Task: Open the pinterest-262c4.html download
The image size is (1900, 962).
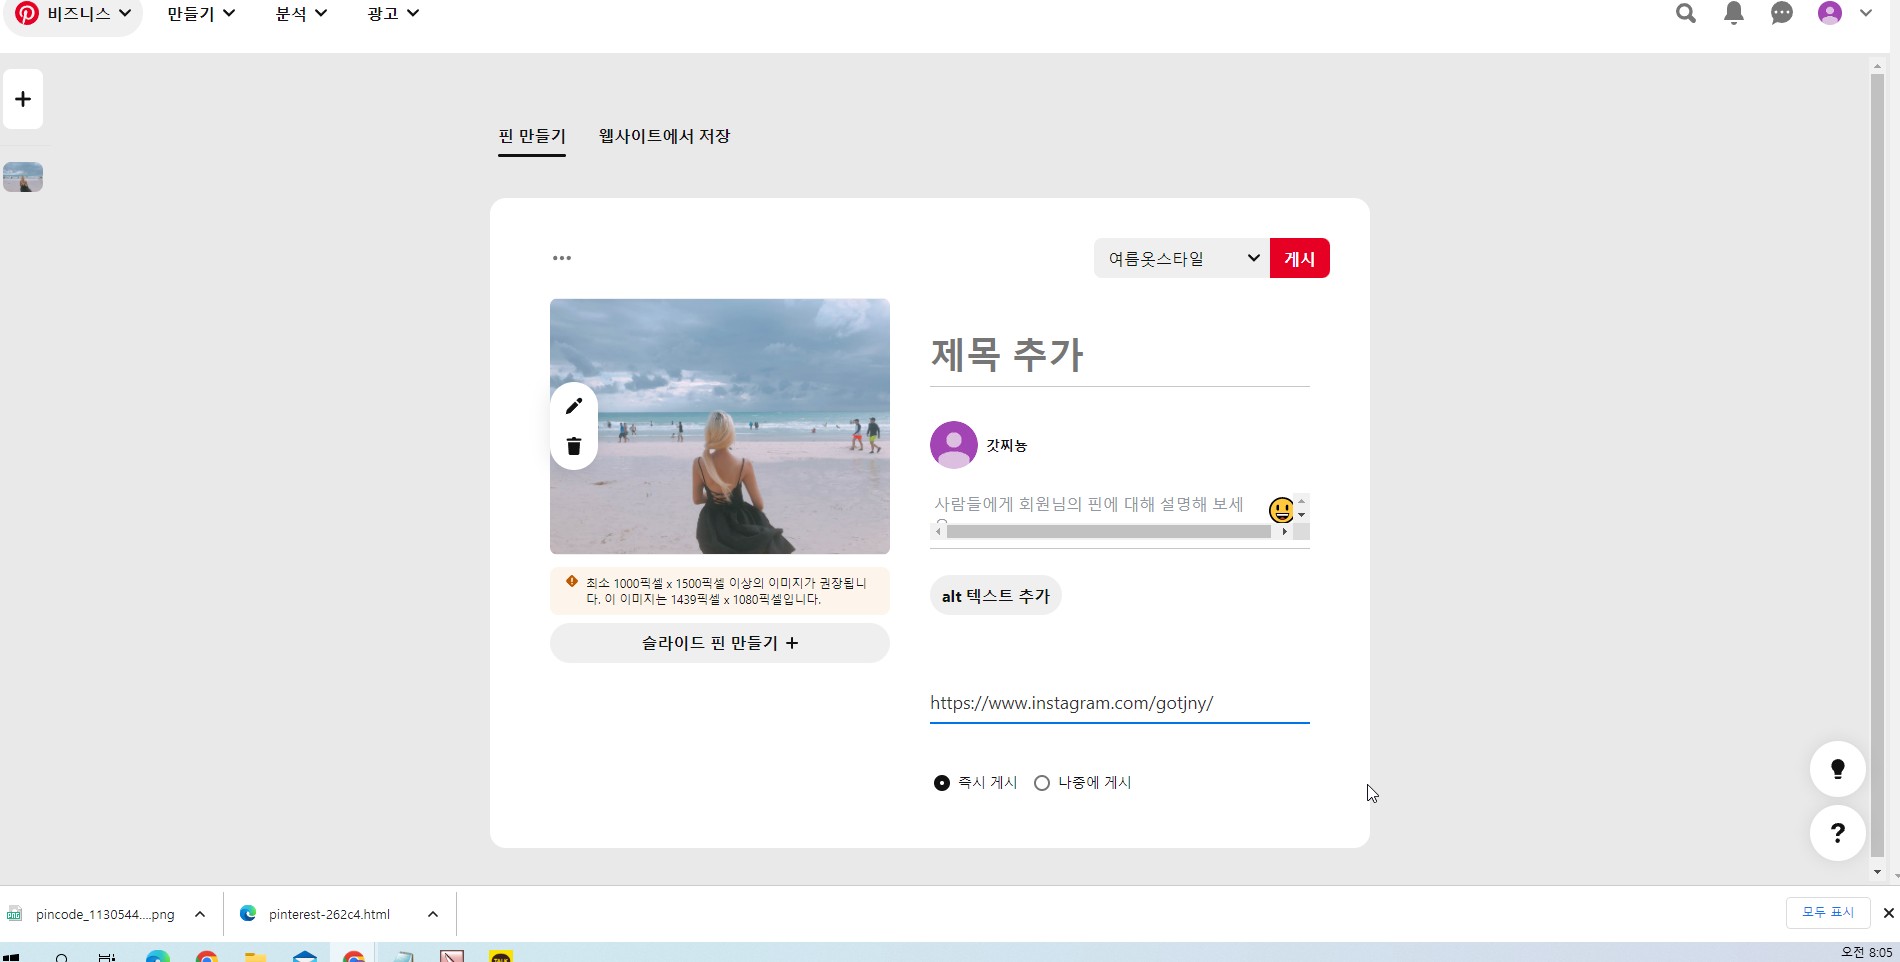Action: (329, 914)
